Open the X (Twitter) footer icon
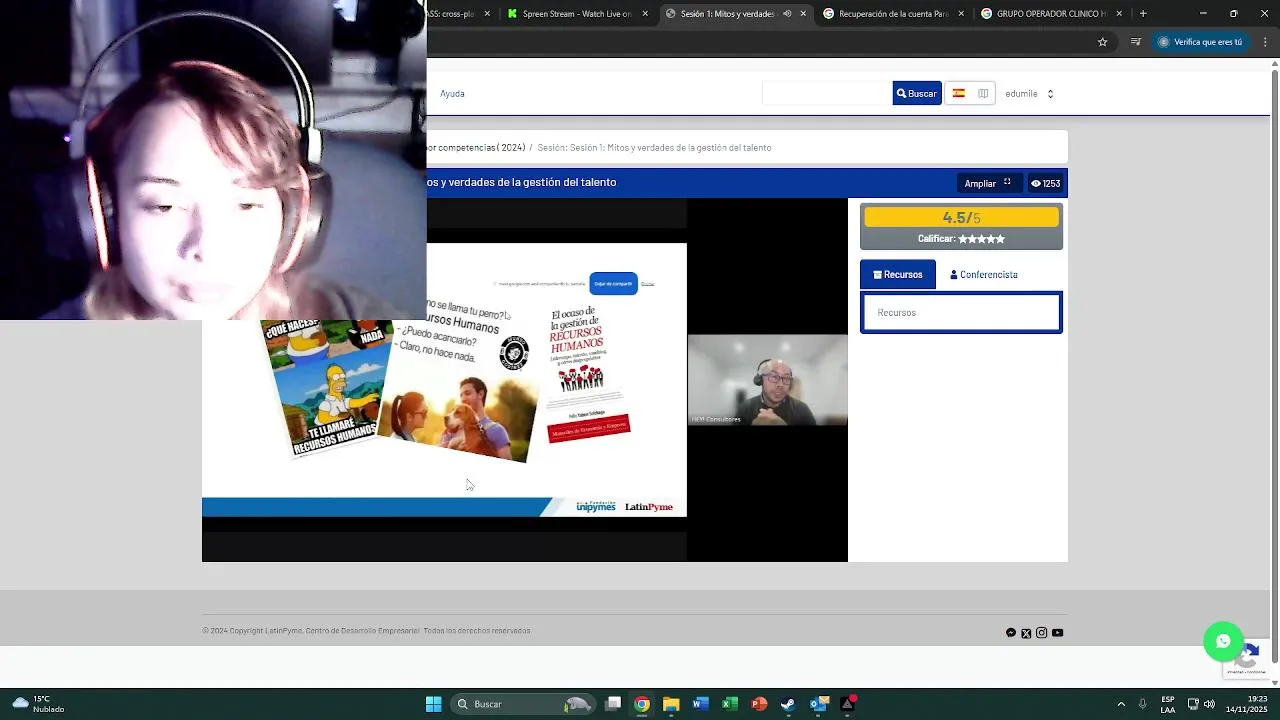Screen dimensions: 1280x720 click(x=1026, y=633)
